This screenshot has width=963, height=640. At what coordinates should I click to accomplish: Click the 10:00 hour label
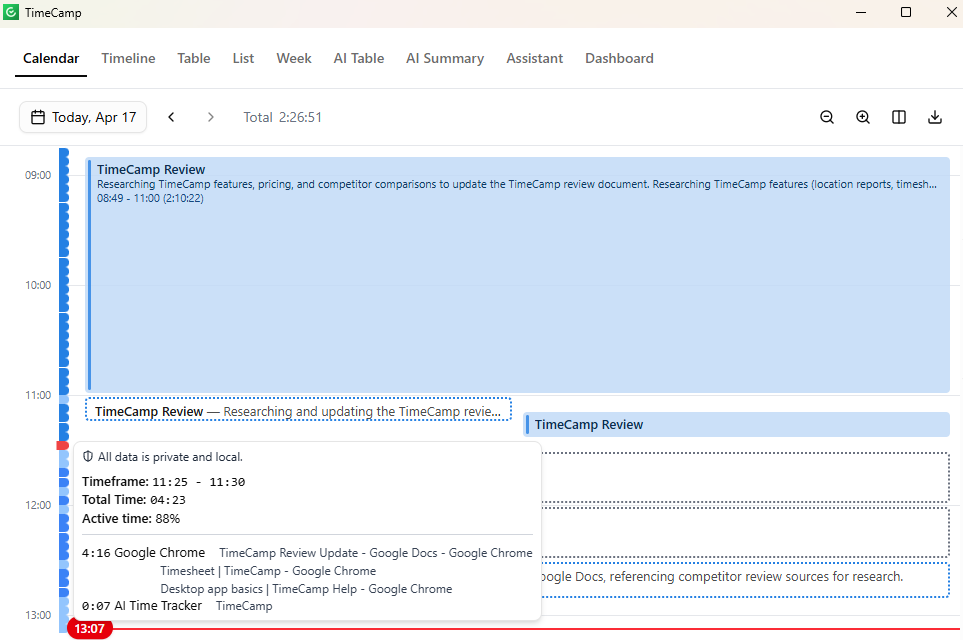point(38,285)
